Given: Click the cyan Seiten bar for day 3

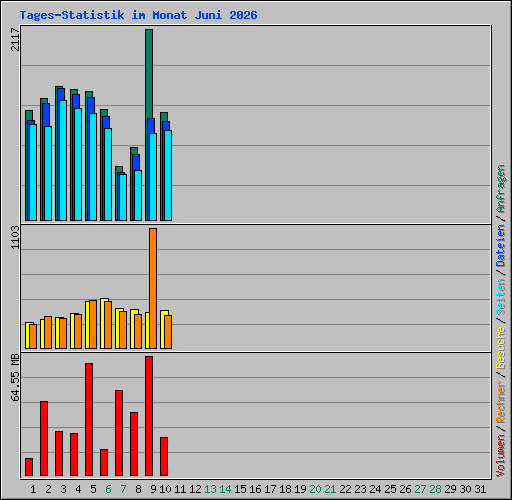Looking at the screenshot, I should (x=63, y=160).
